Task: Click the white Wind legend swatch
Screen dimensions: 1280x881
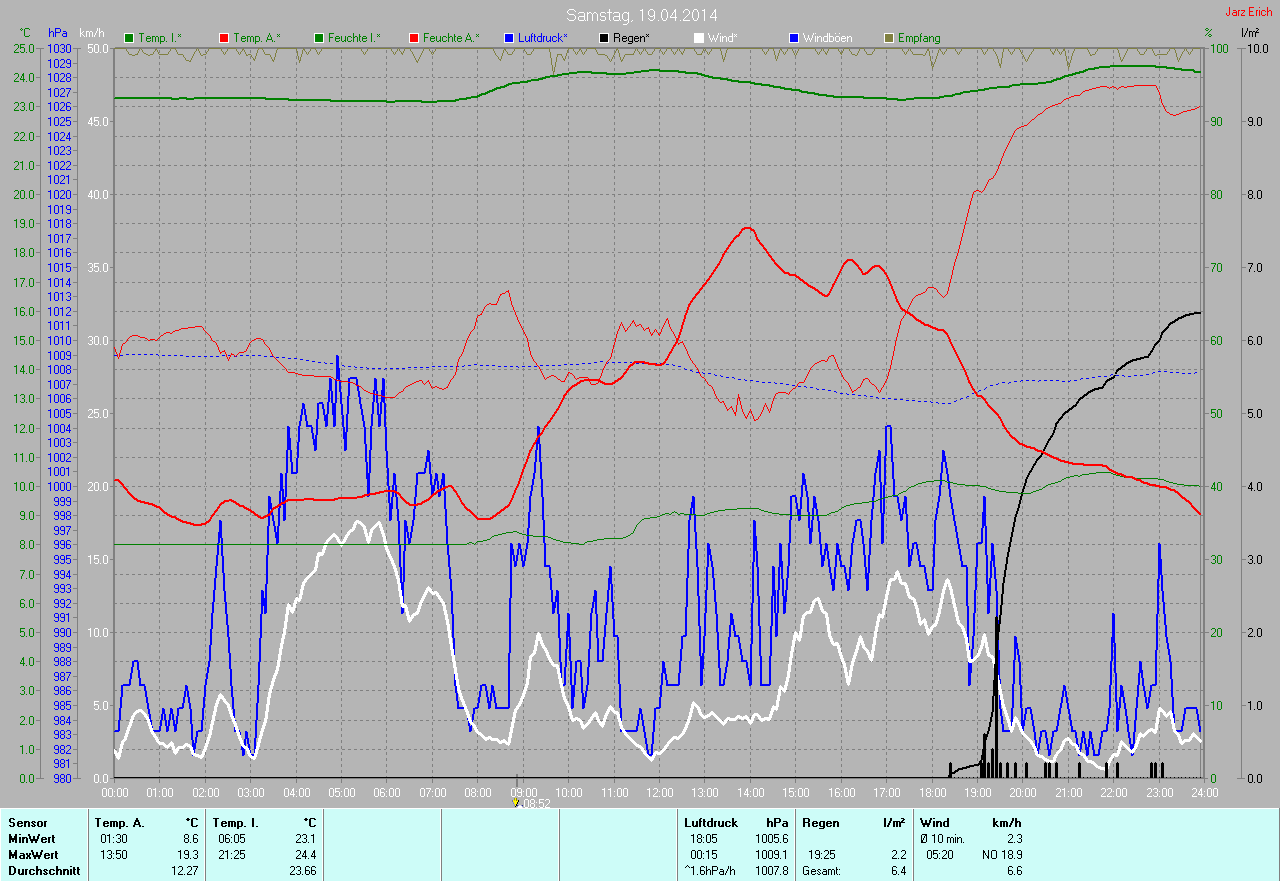Action: 699,38
